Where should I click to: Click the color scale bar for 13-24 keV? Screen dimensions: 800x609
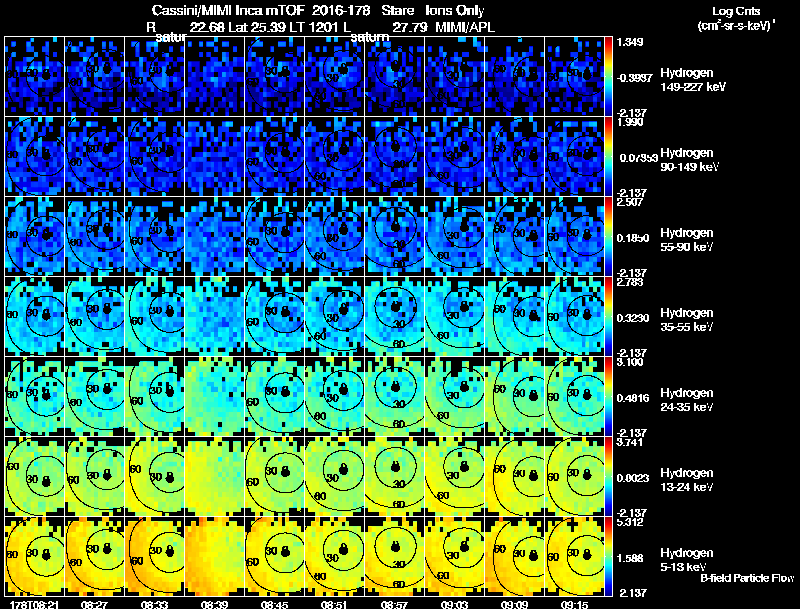point(608,476)
